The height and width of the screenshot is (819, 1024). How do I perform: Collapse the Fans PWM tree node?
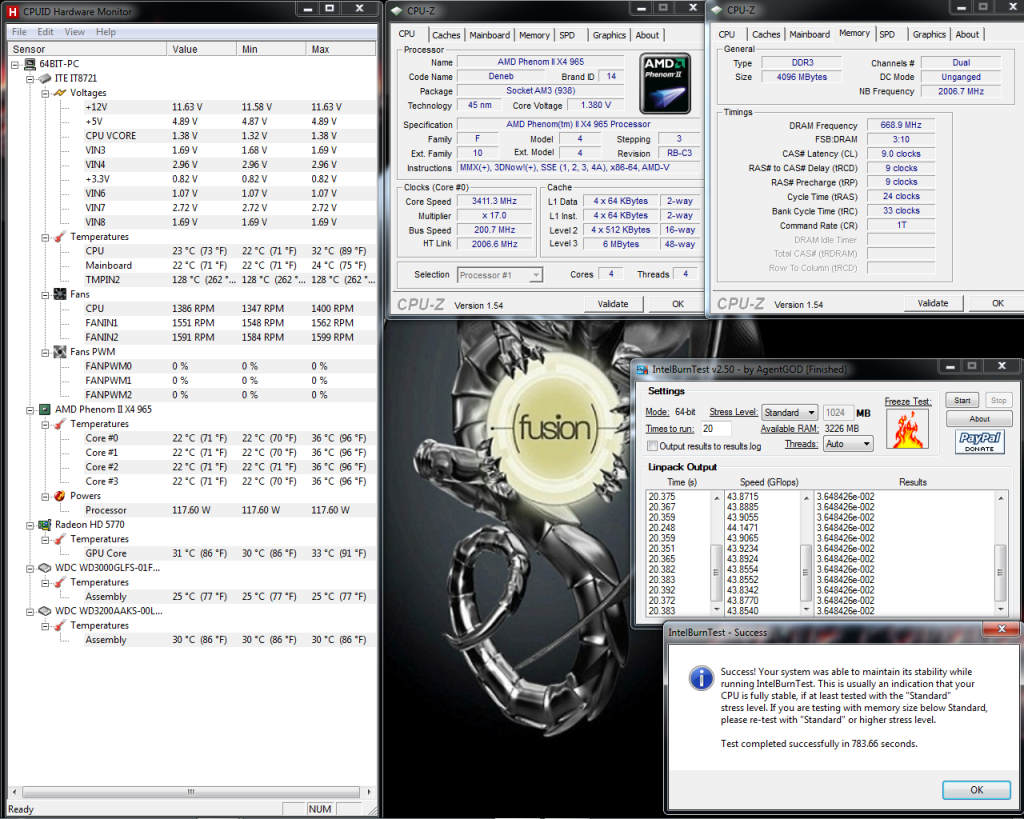(46, 352)
